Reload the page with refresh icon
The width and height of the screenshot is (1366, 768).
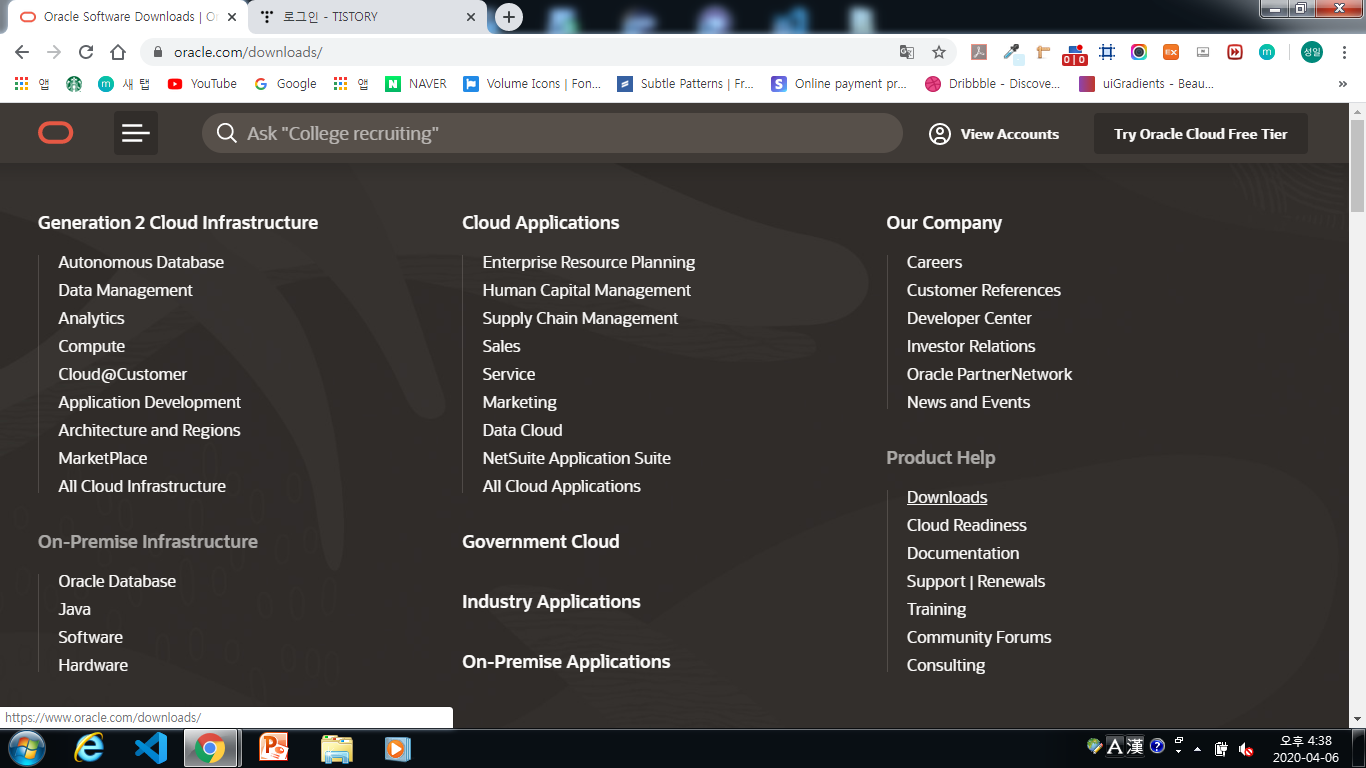pyautogui.click(x=86, y=52)
